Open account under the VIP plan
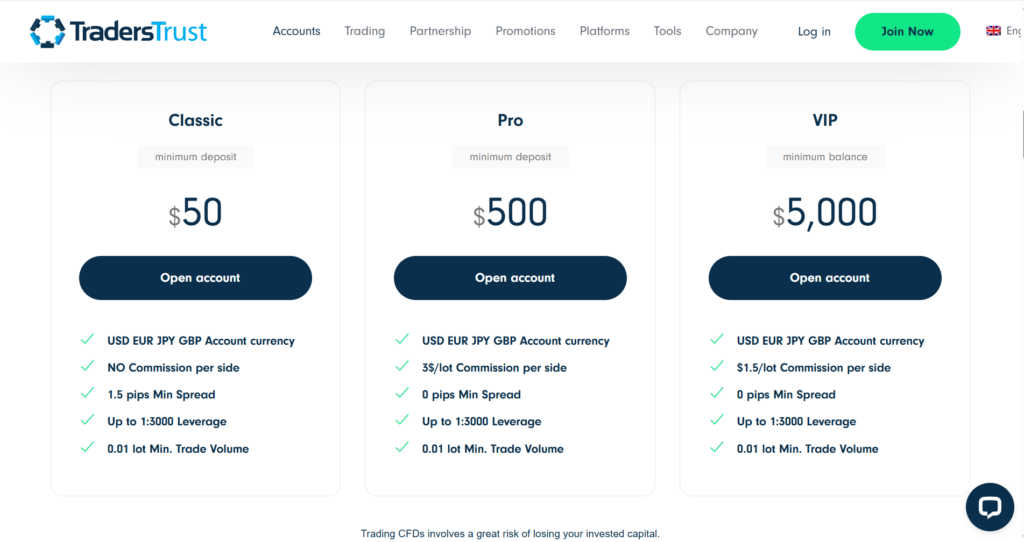 coord(825,278)
